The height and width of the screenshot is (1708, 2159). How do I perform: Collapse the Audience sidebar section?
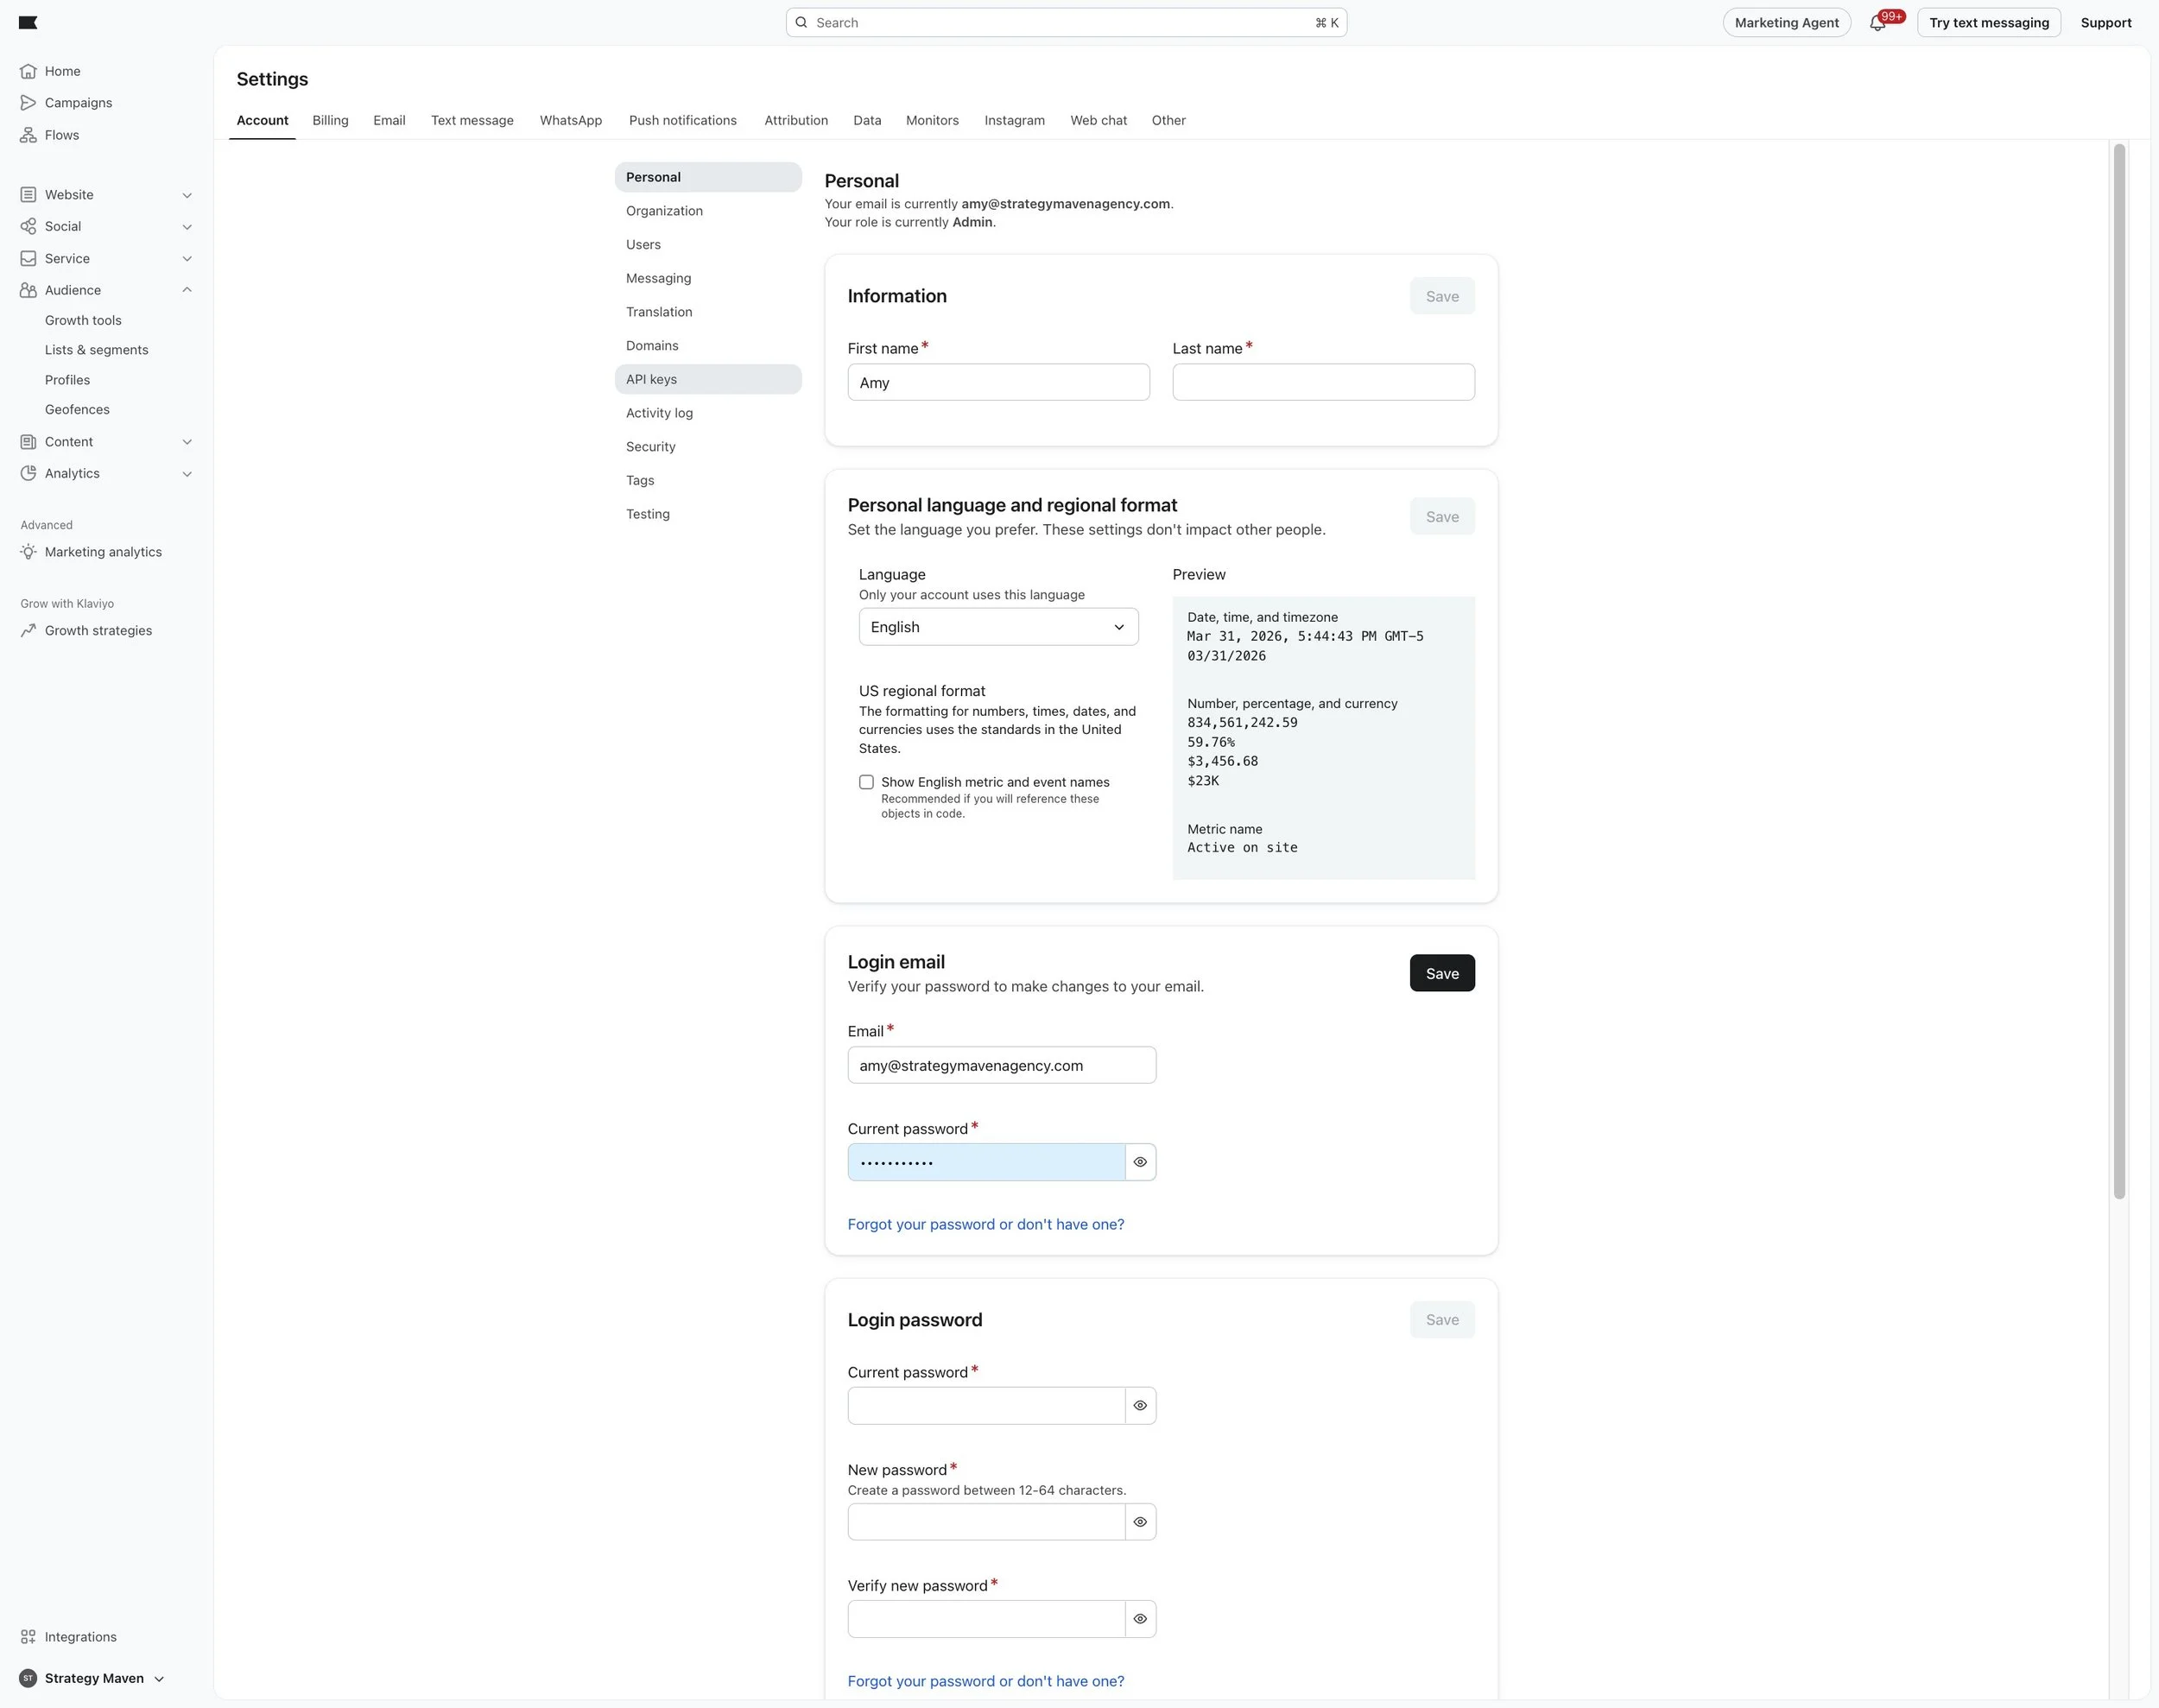pyautogui.click(x=187, y=290)
